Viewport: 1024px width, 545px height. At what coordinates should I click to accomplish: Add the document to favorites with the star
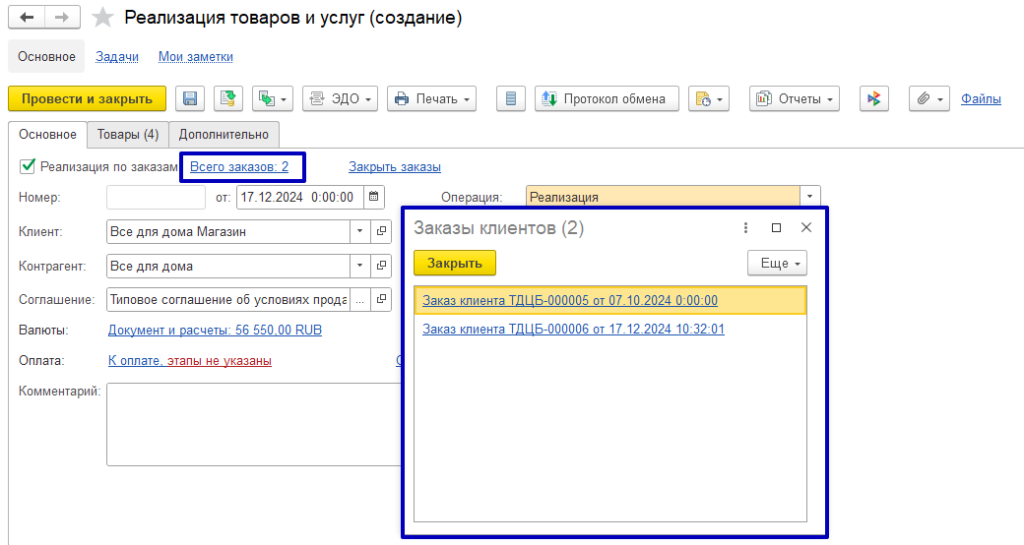pos(102,18)
